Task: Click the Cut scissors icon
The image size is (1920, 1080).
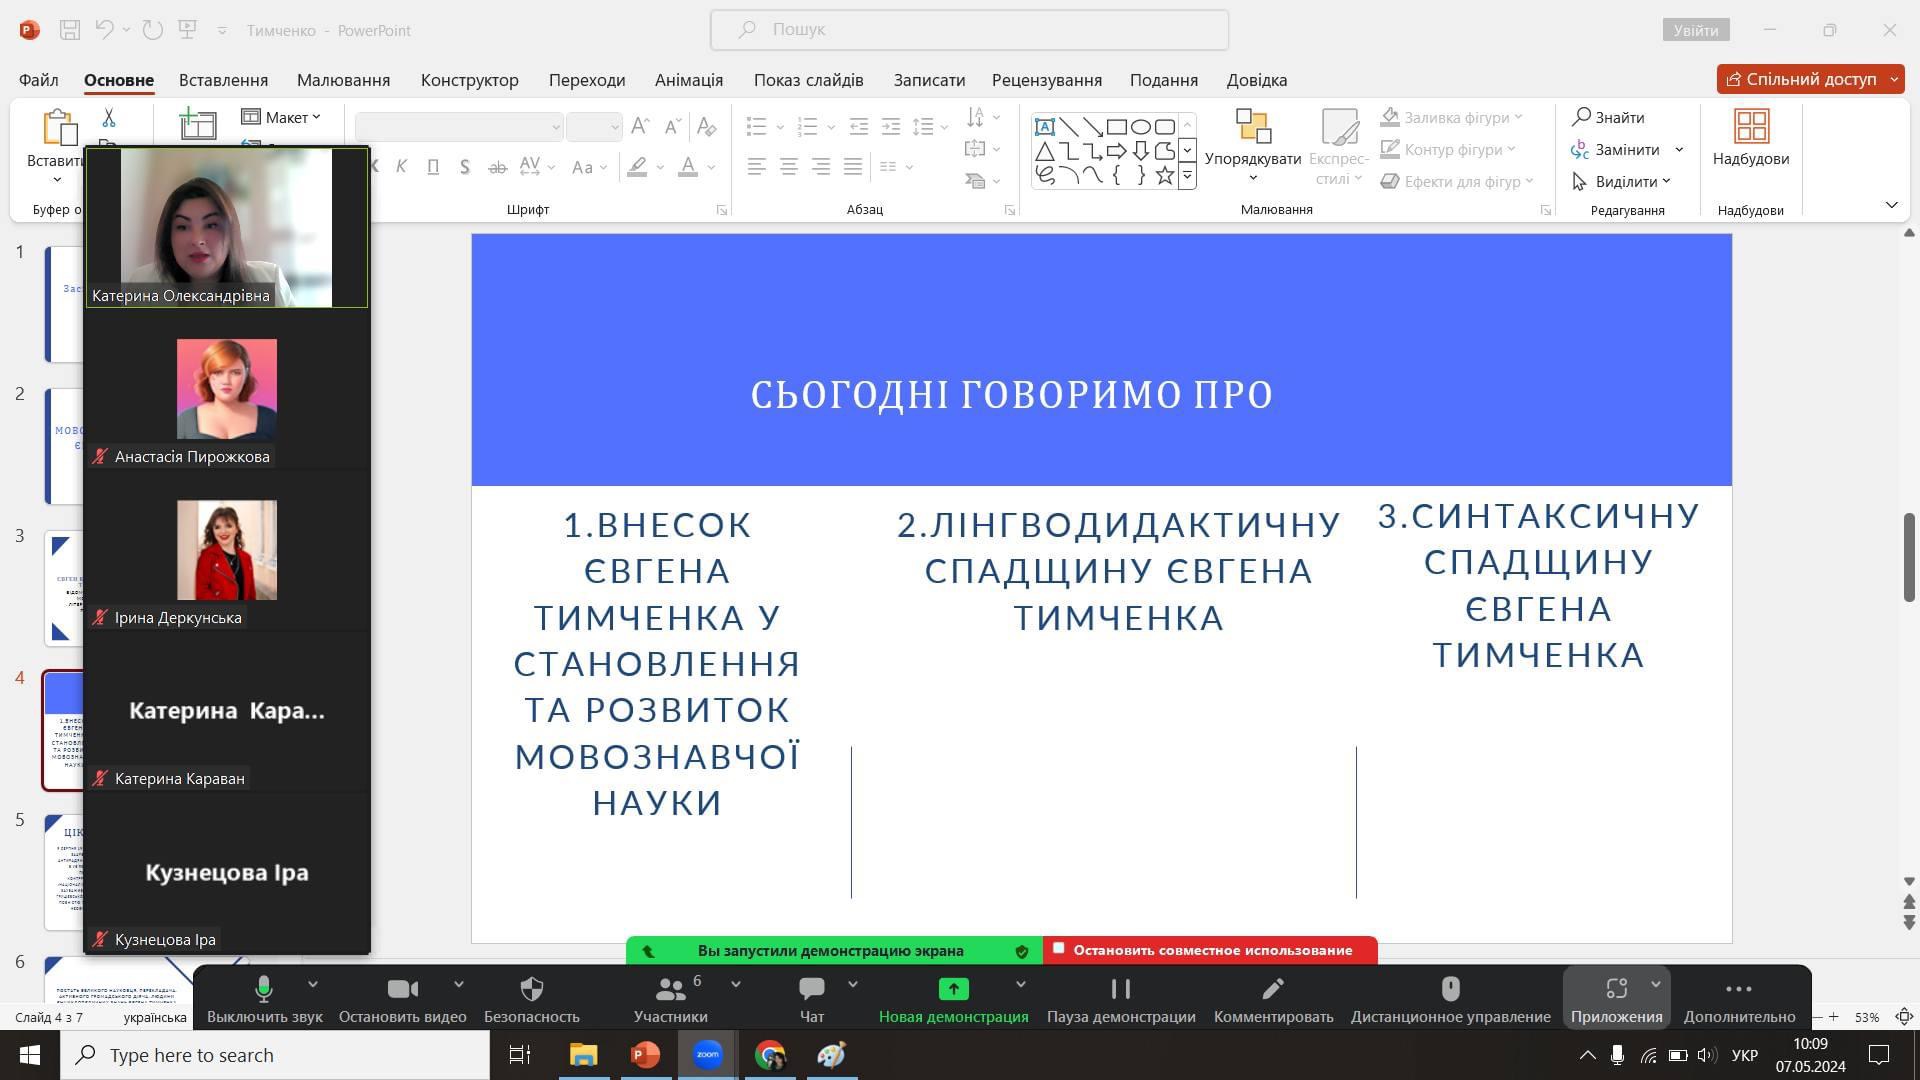Action: pos(109,118)
